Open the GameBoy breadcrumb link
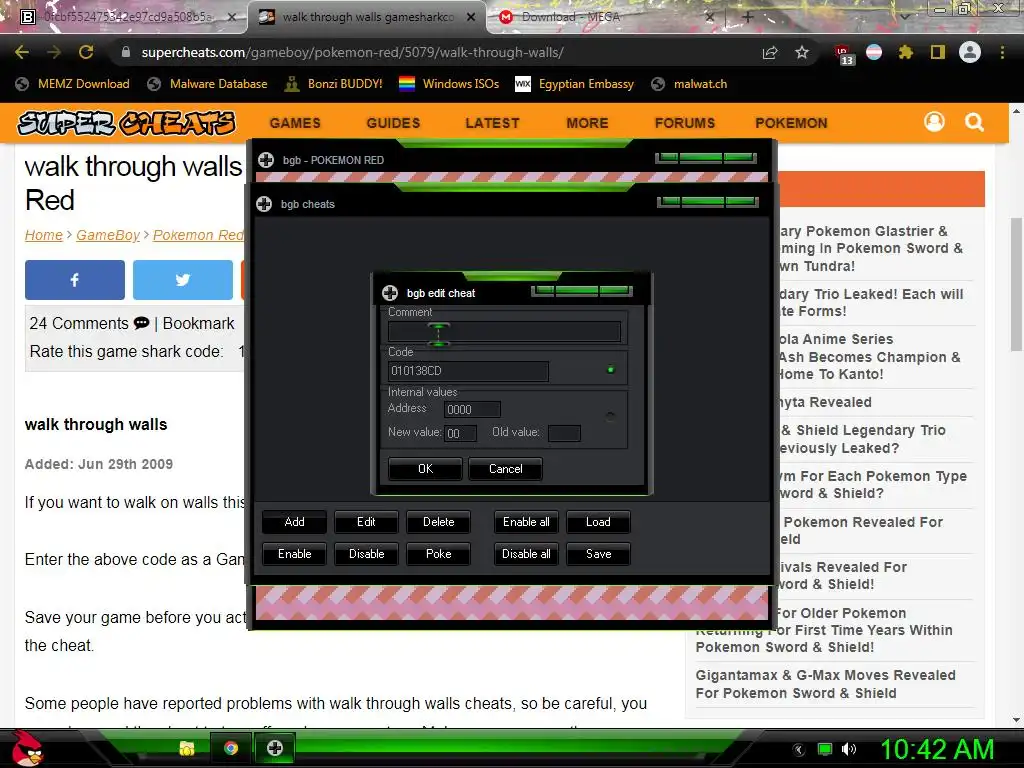The height and width of the screenshot is (768, 1024). pyautogui.click(x=108, y=235)
